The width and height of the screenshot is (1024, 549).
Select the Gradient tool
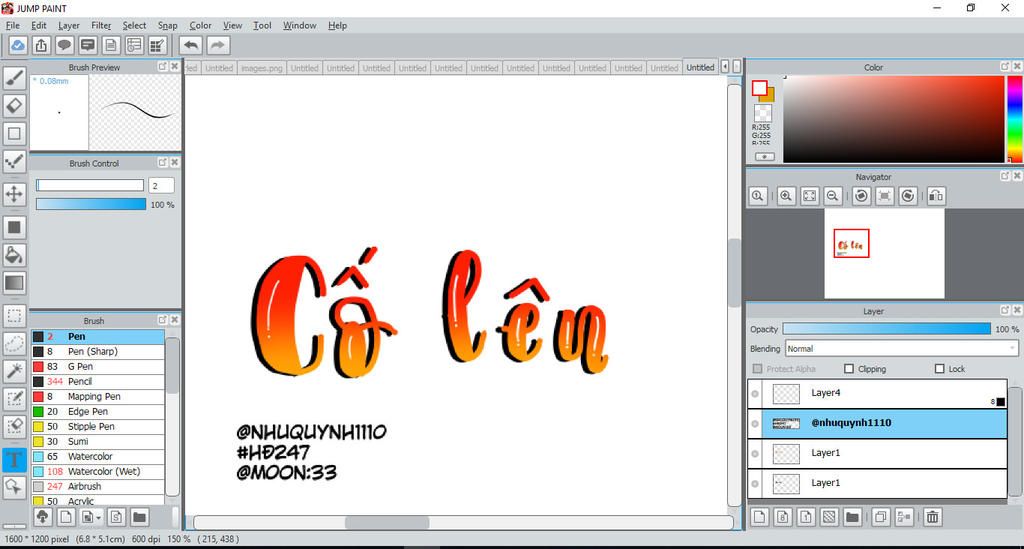coord(14,283)
